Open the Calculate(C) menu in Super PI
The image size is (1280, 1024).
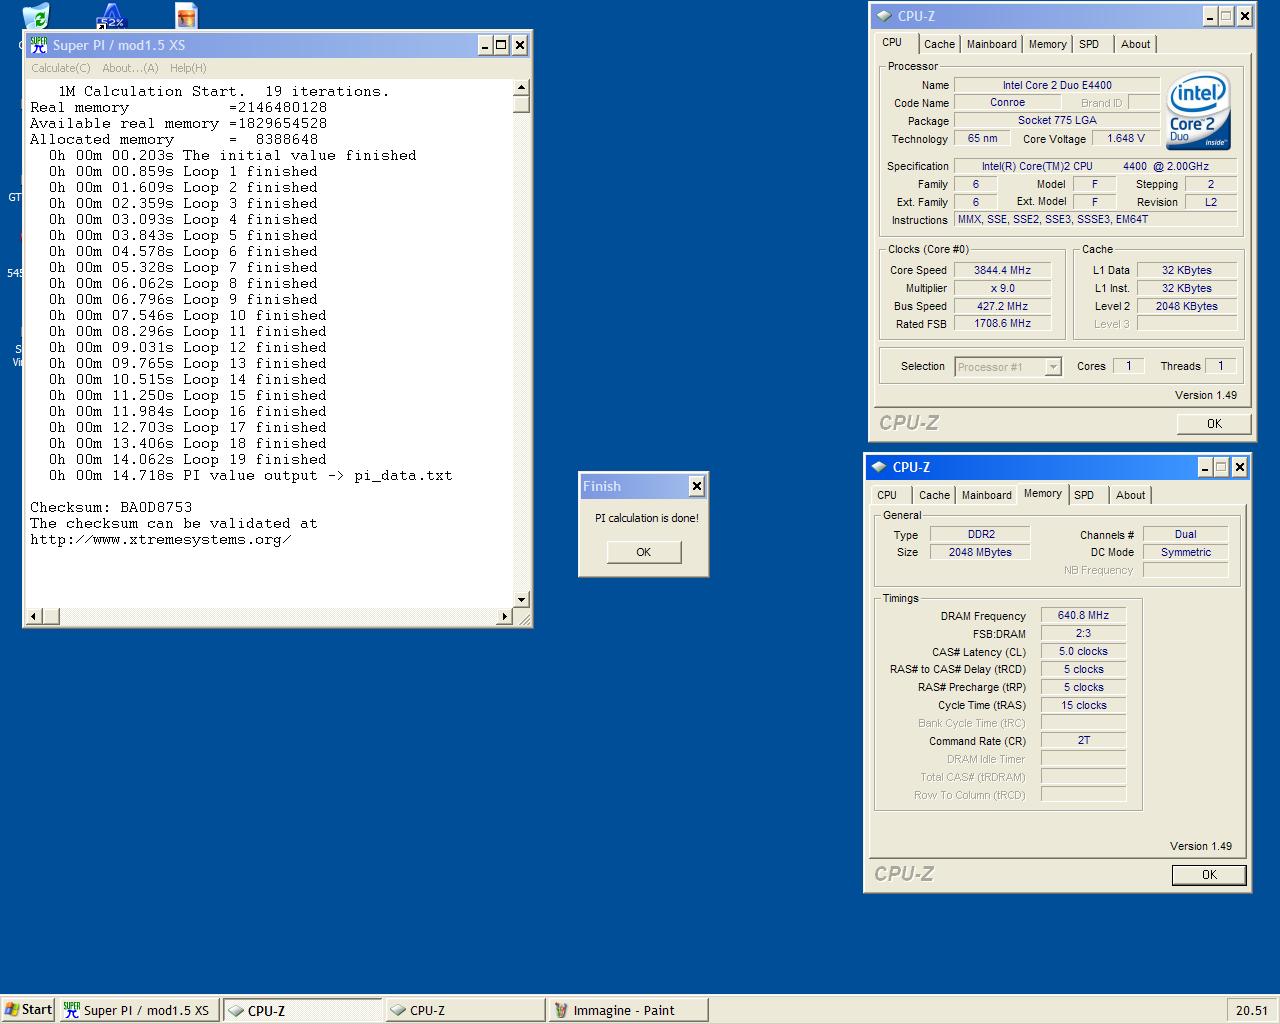[60, 68]
